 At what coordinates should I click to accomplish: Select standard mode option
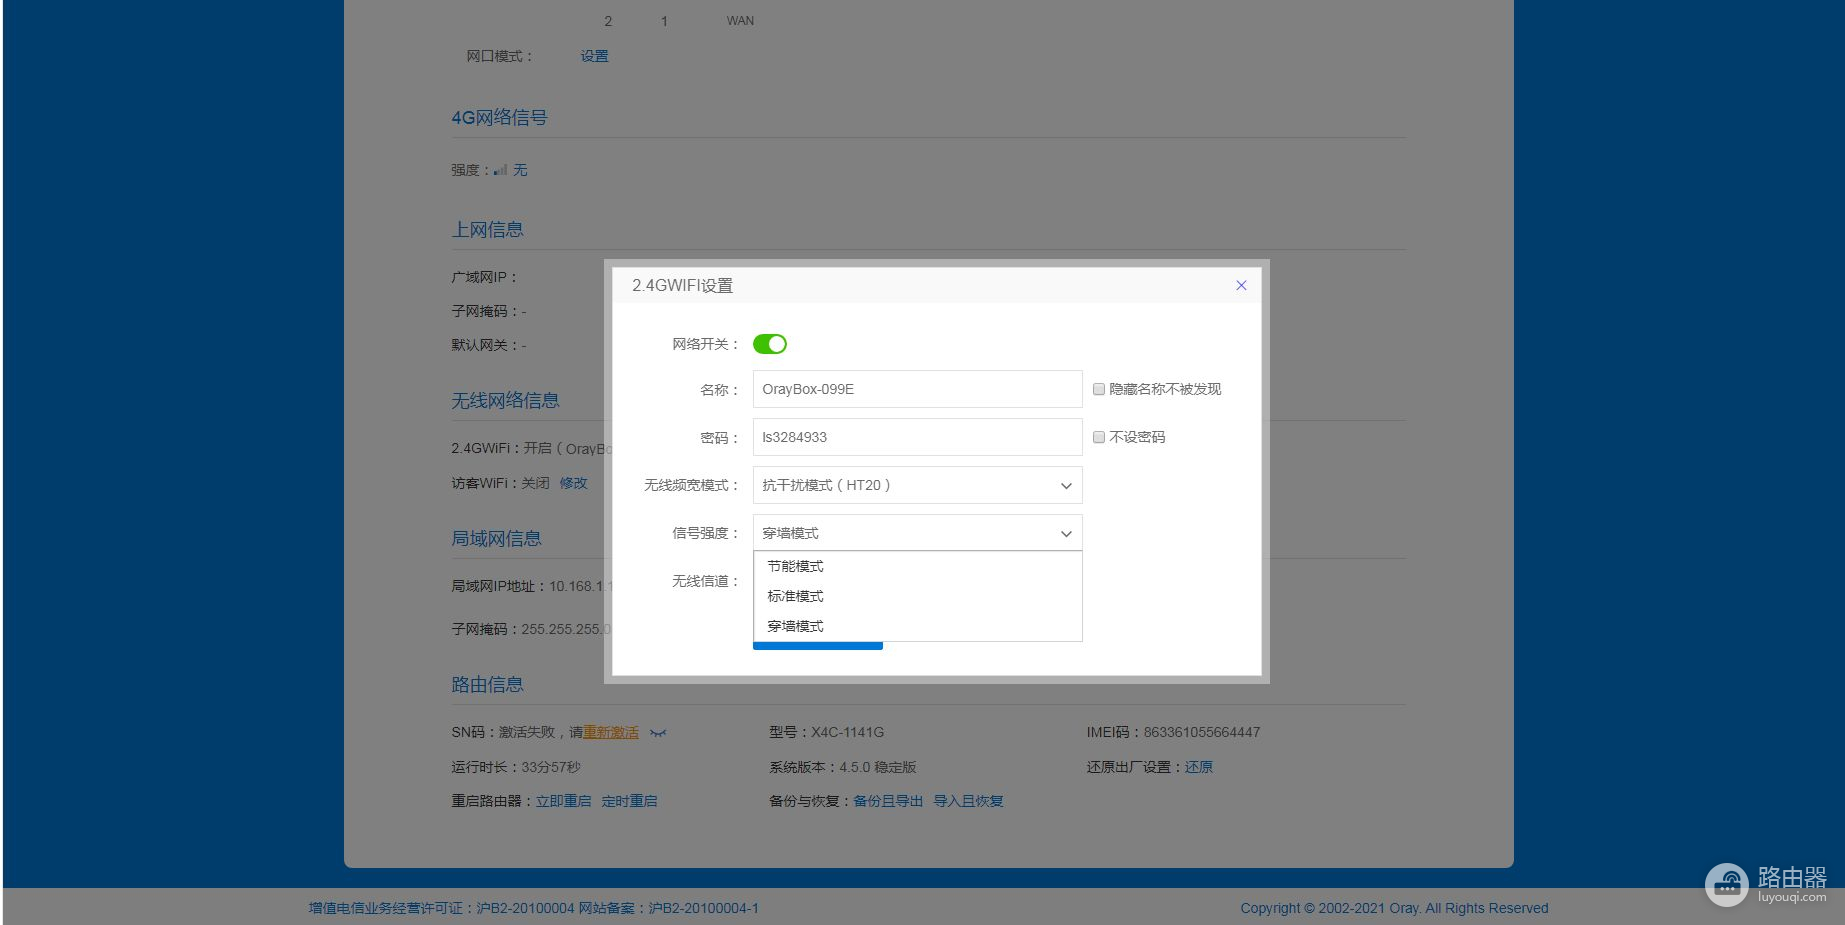coord(796,596)
